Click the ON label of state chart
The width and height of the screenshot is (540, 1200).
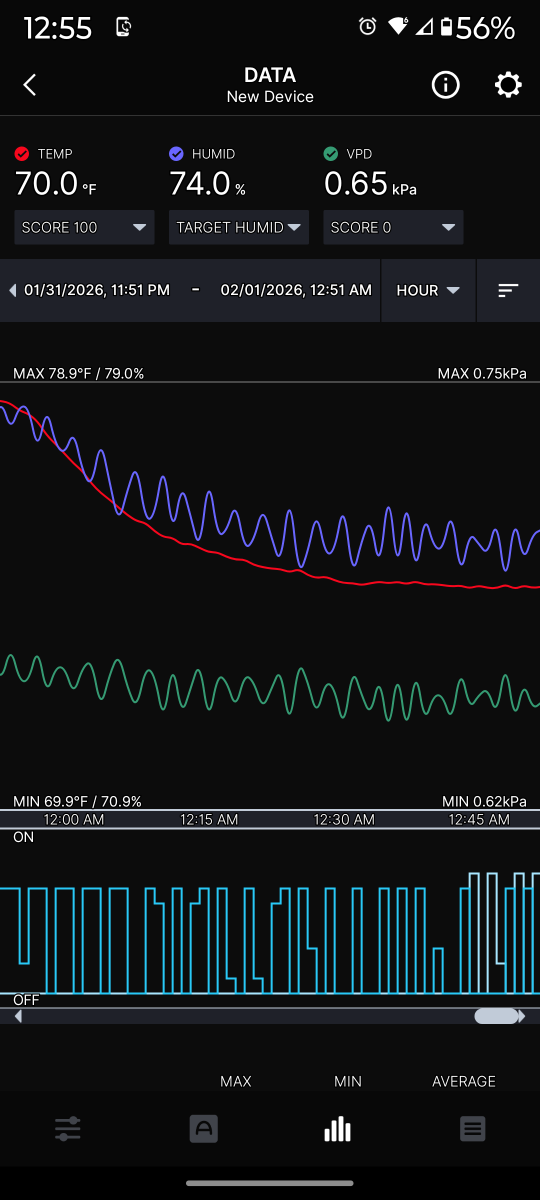pyautogui.click(x=23, y=837)
